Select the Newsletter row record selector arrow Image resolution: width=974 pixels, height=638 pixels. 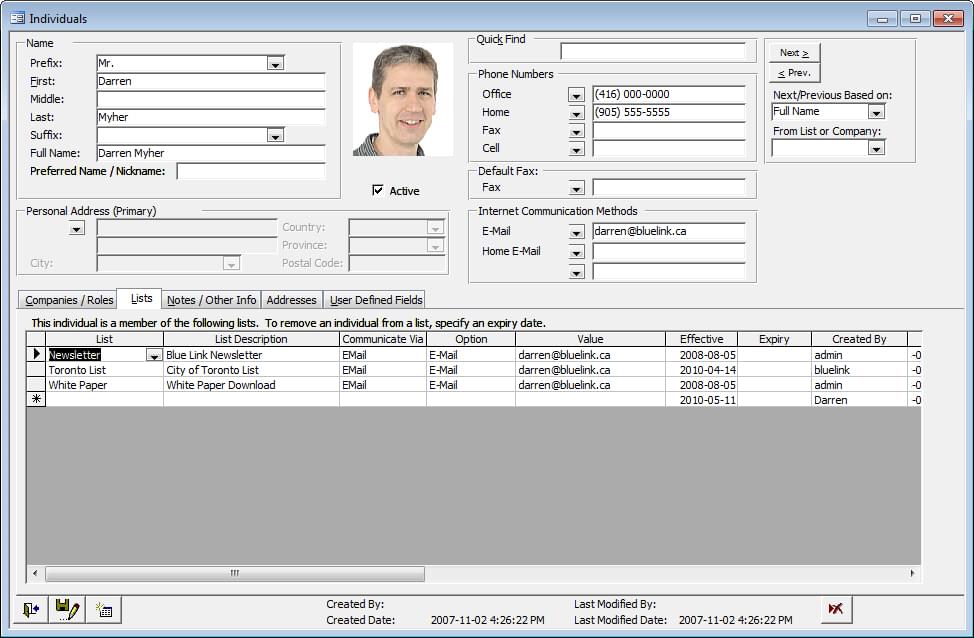point(36,355)
